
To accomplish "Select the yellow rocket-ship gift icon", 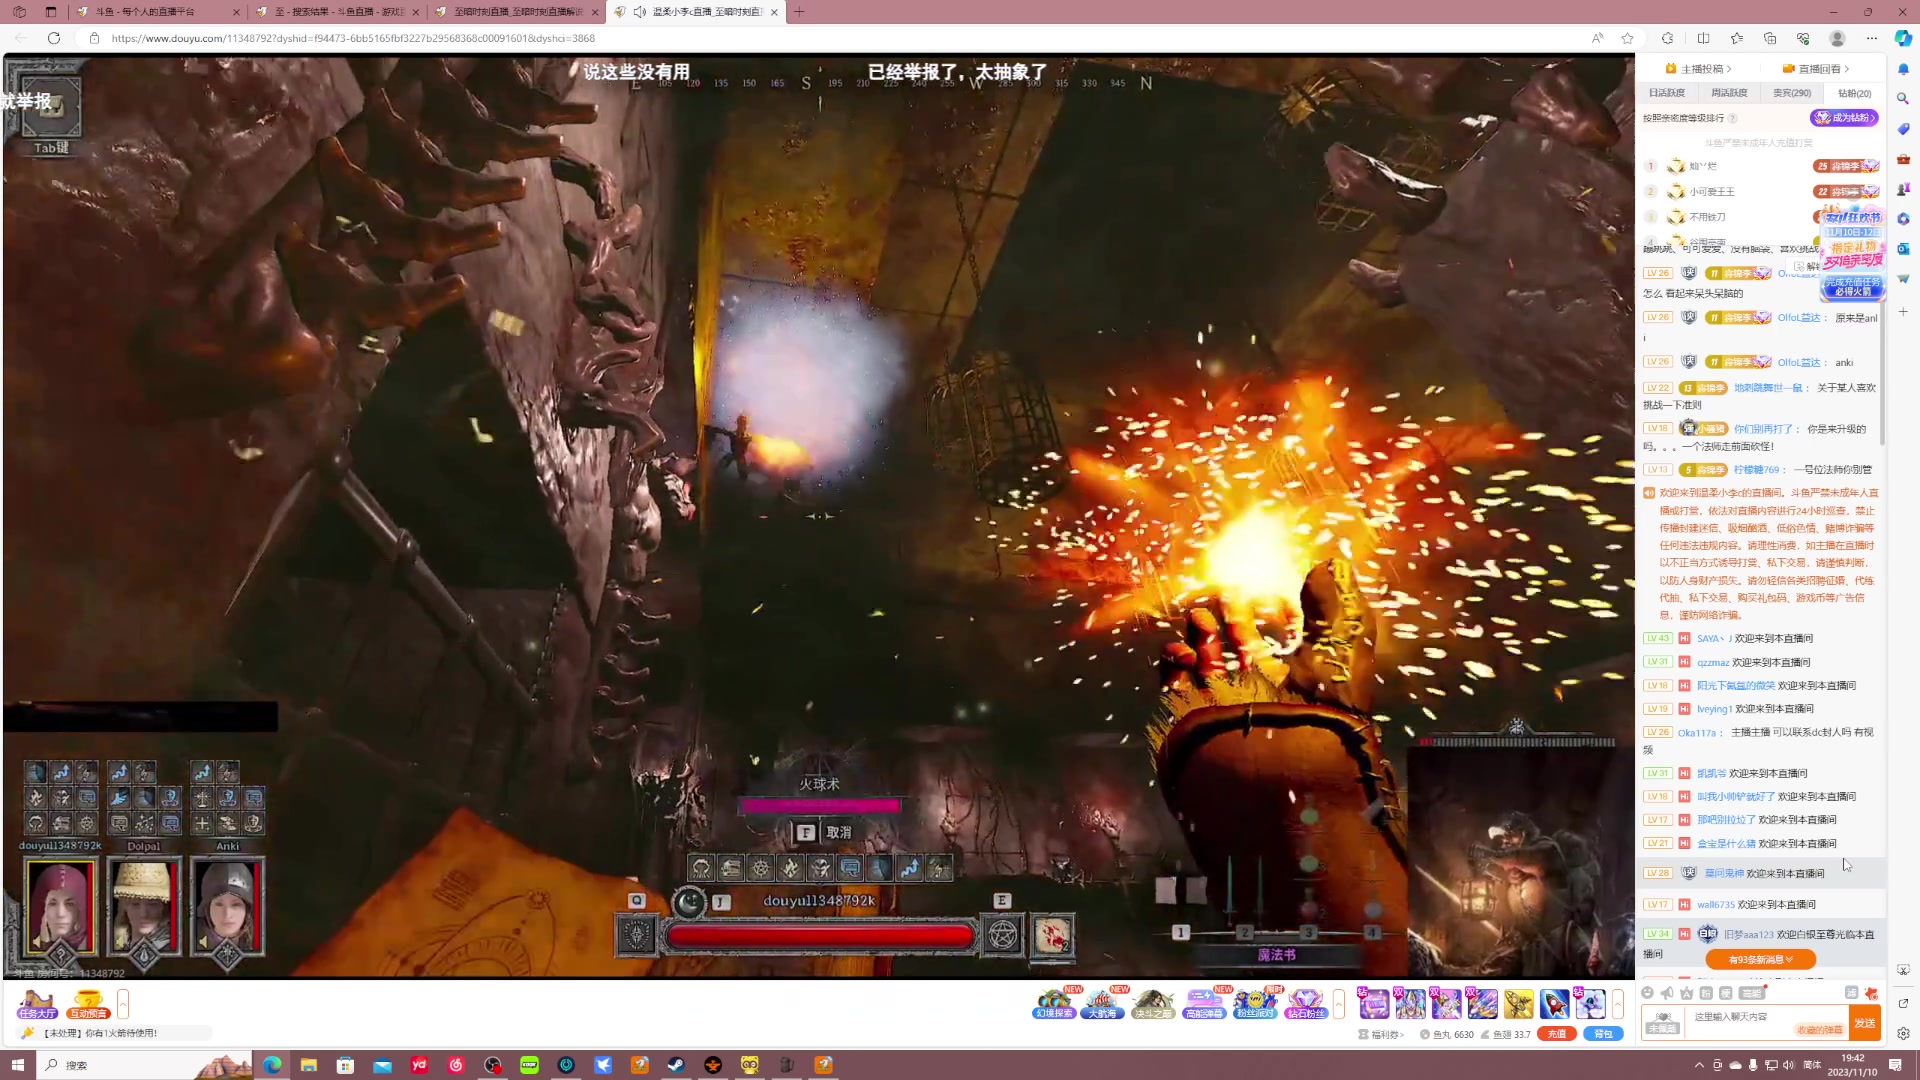I will pos(1518,1003).
